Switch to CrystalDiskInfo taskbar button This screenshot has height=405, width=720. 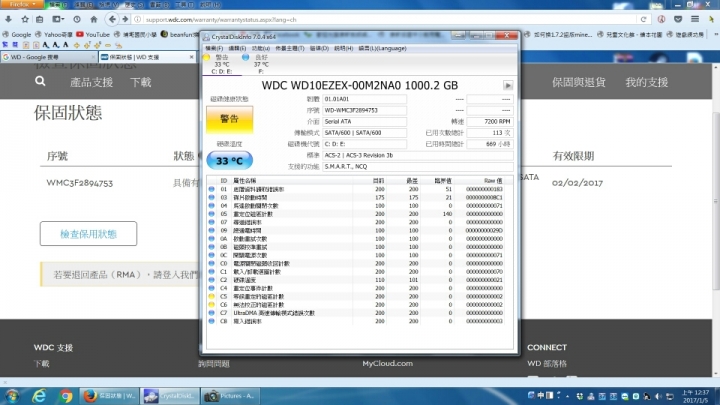pos(169,395)
